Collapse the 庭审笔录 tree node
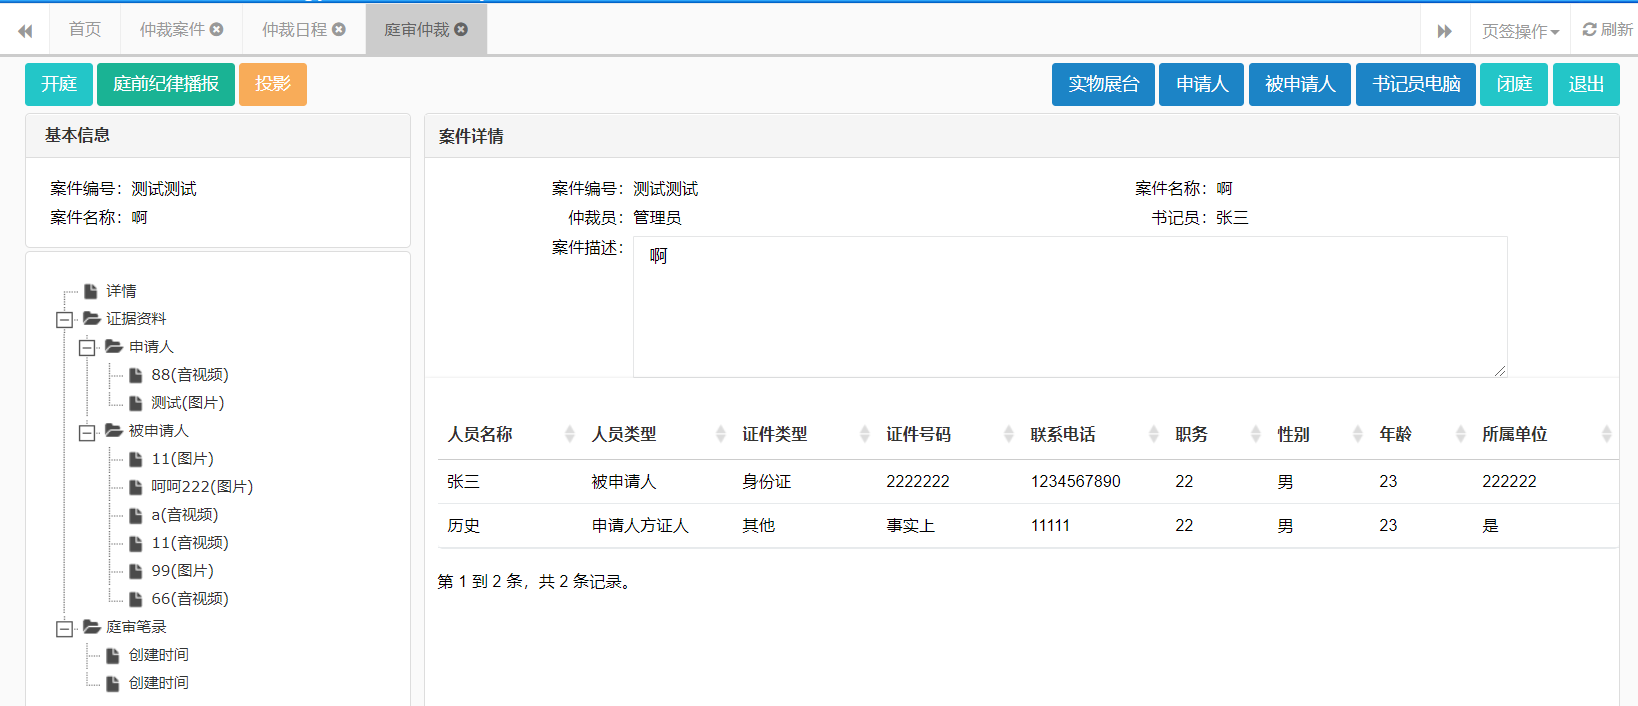 pyautogui.click(x=65, y=628)
